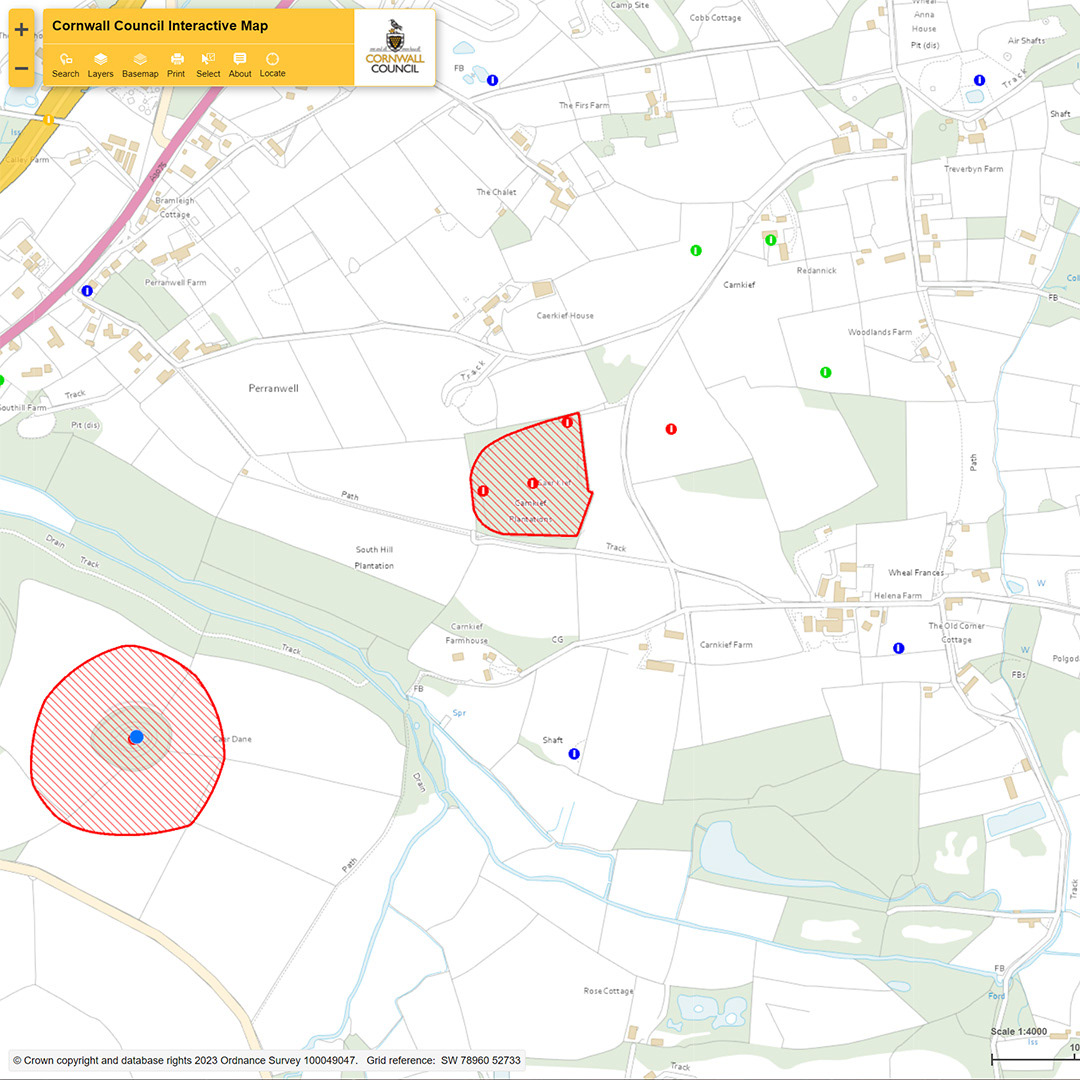Click green marker below Woodlands Farm
1080x1080 pixels.
[x=826, y=373]
